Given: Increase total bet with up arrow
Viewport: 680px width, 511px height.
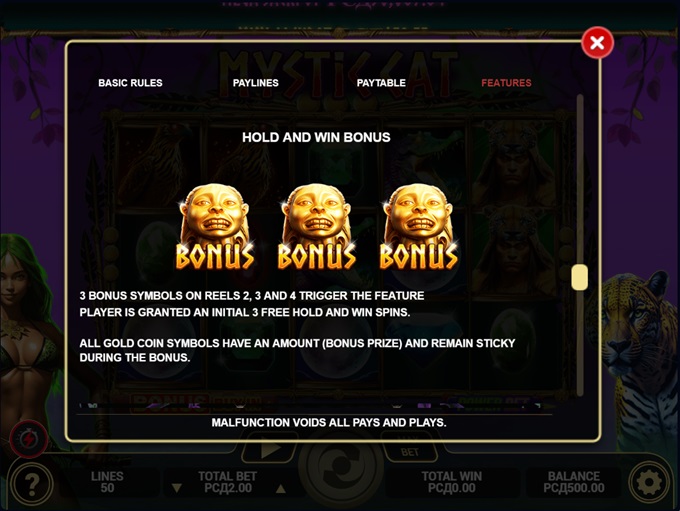Looking at the screenshot, I should click(281, 488).
